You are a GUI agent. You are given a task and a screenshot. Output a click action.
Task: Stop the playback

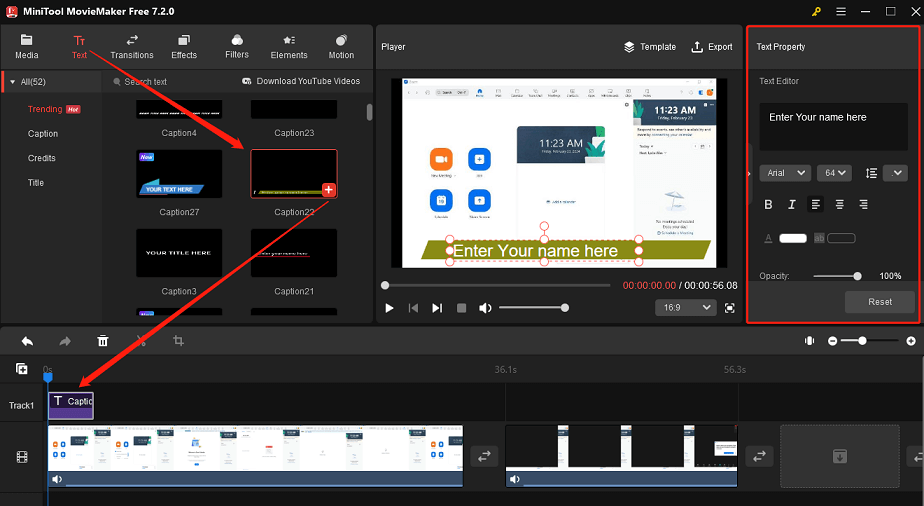tap(461, 308)
